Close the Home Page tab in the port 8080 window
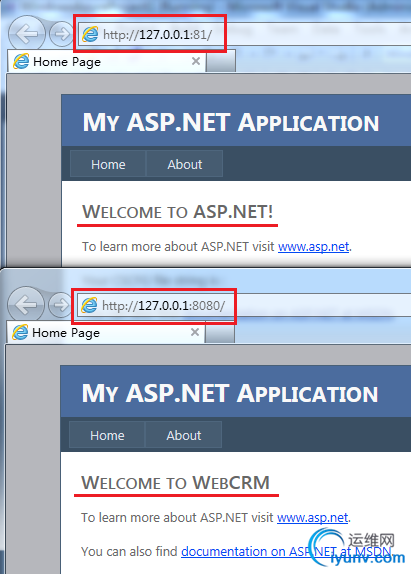The image size is (411, 574). coord(195,332)
